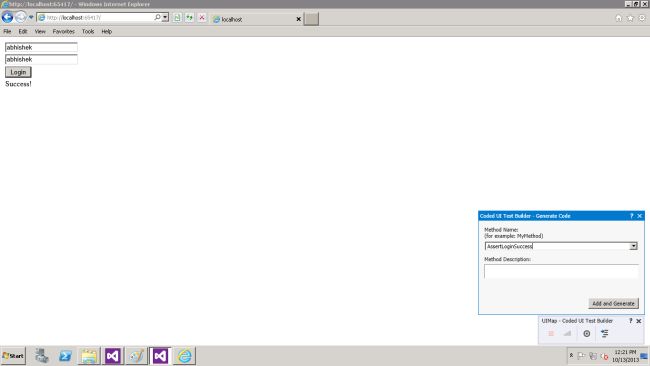Show hidden system tray icons
The height and width of the screenshot is (366, 650).
point(571,356)
